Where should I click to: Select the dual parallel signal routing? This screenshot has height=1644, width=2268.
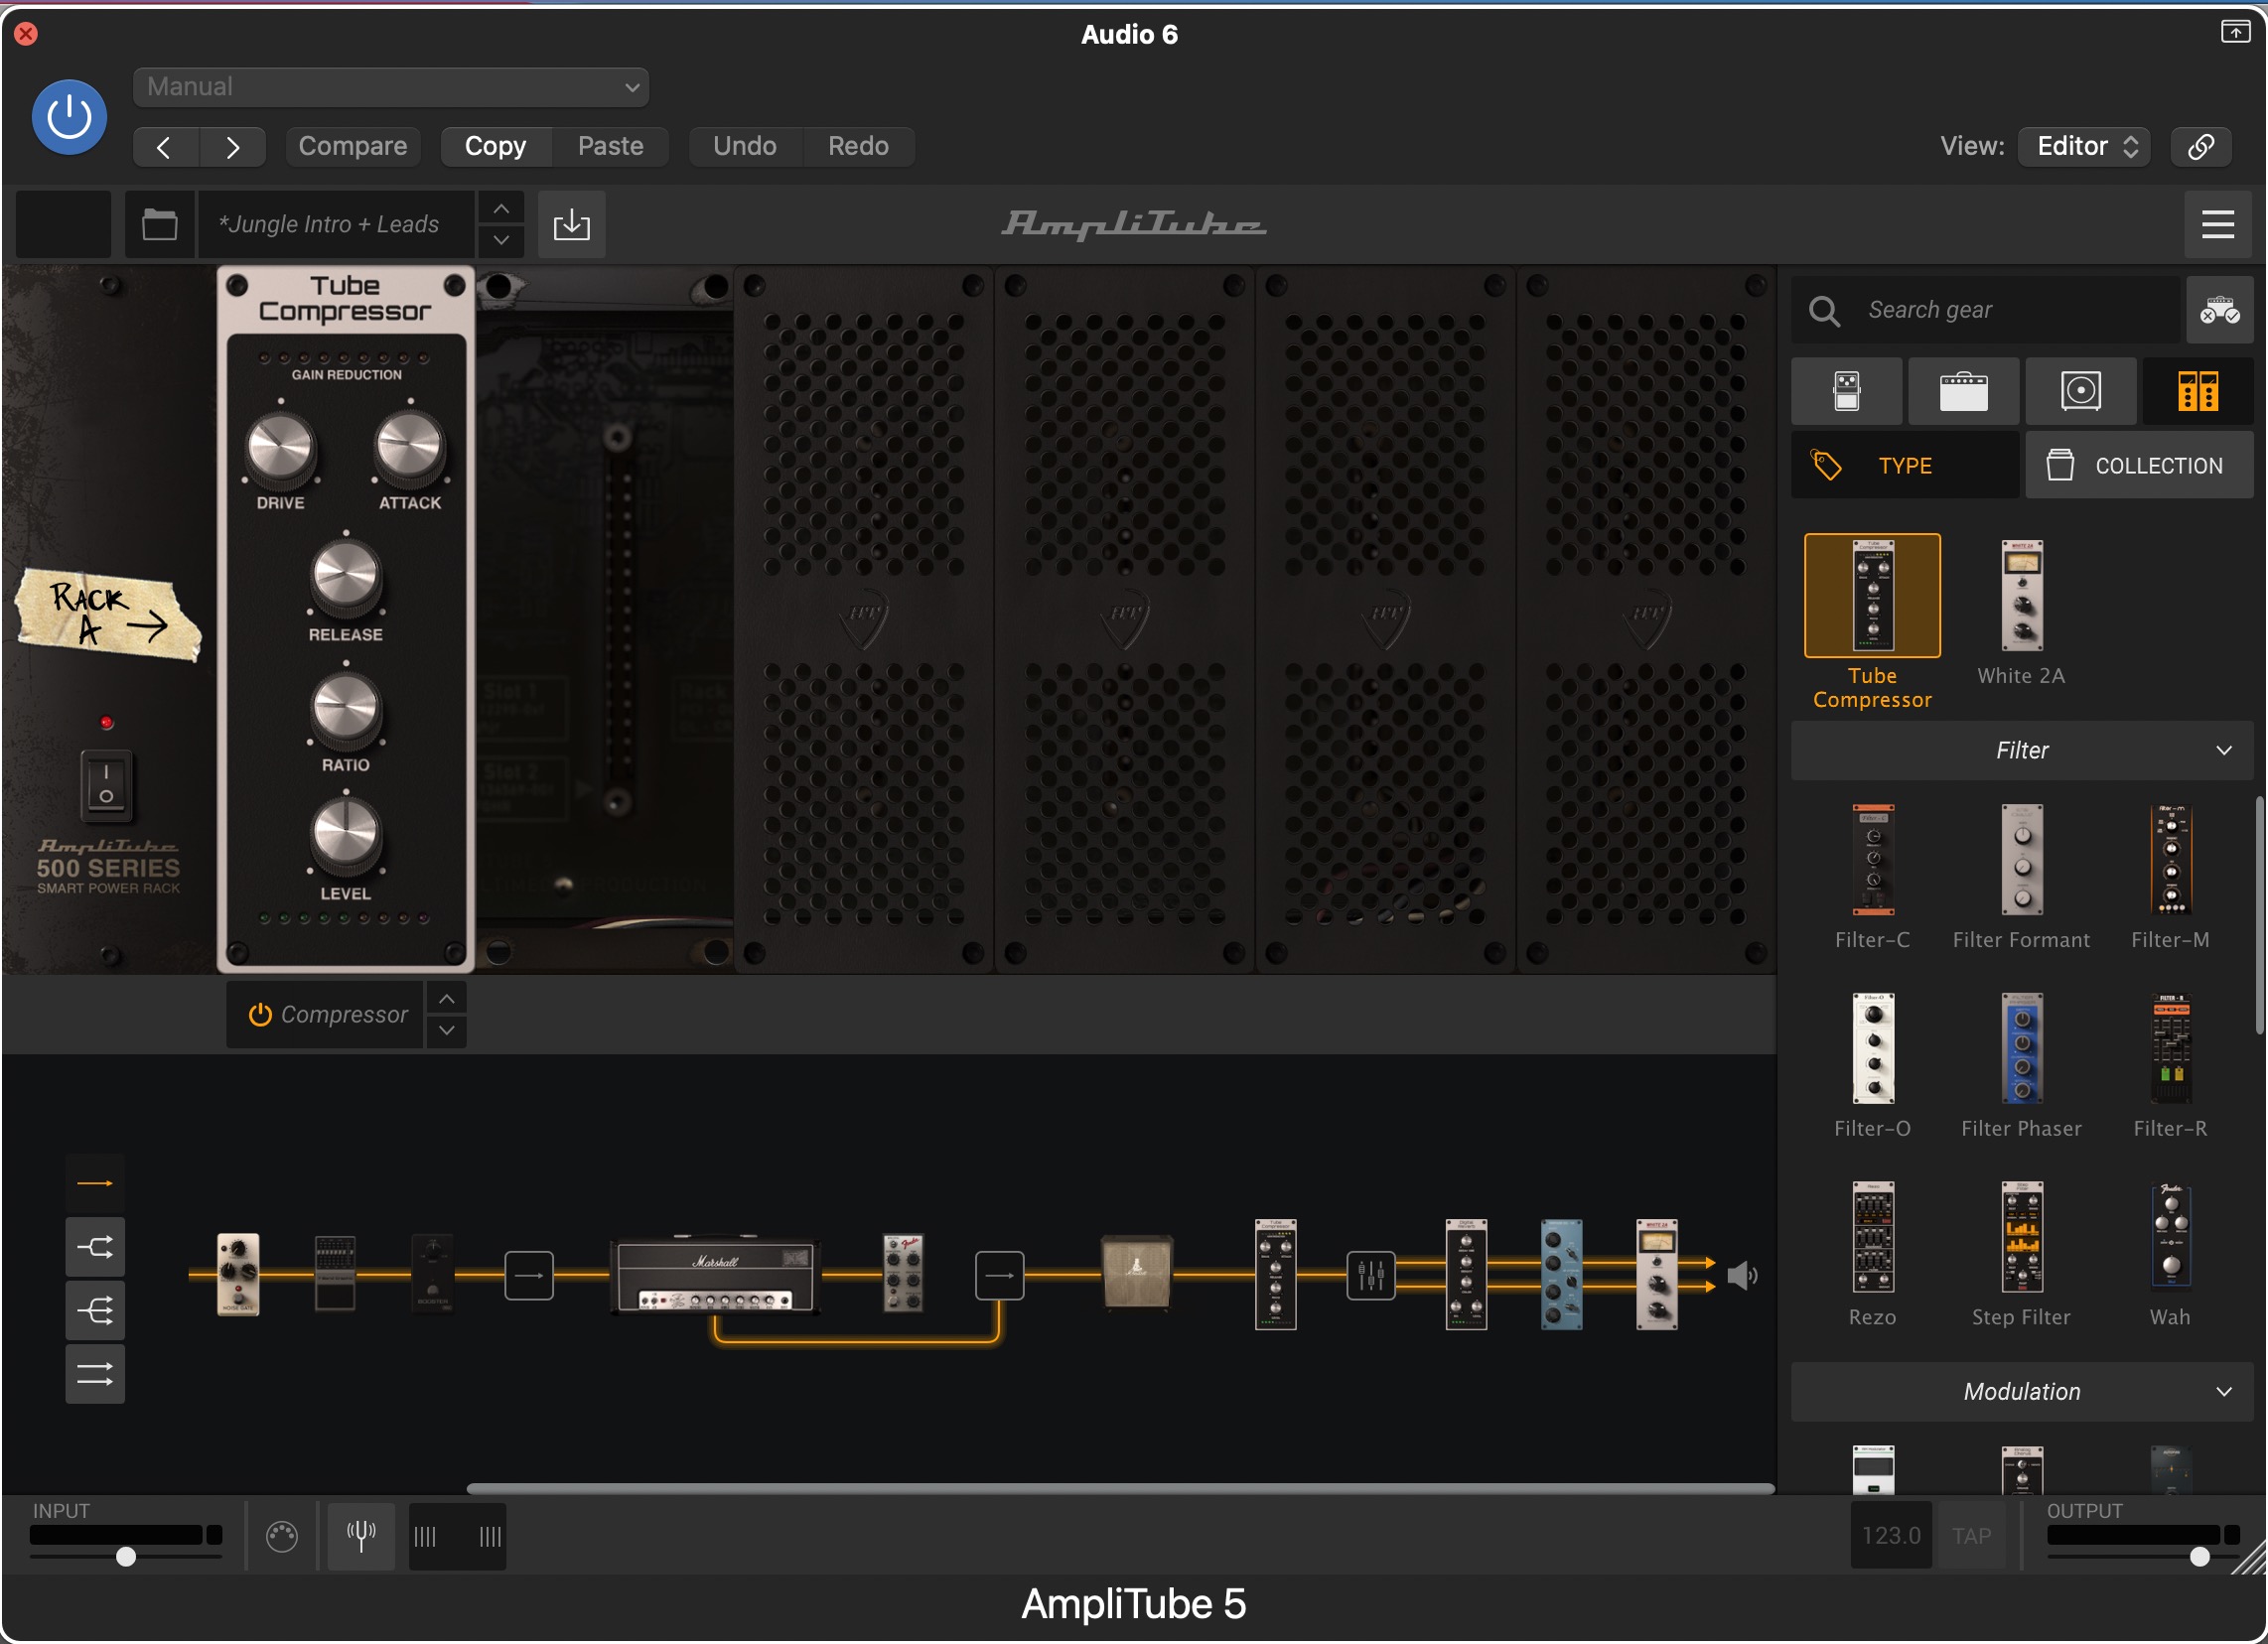click(x=95, y=1375)
